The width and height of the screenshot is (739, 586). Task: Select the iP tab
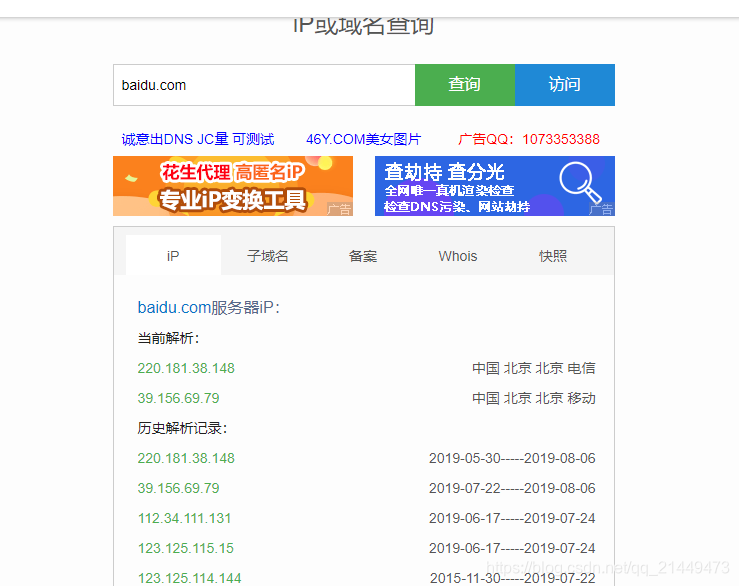coord(173,256)
